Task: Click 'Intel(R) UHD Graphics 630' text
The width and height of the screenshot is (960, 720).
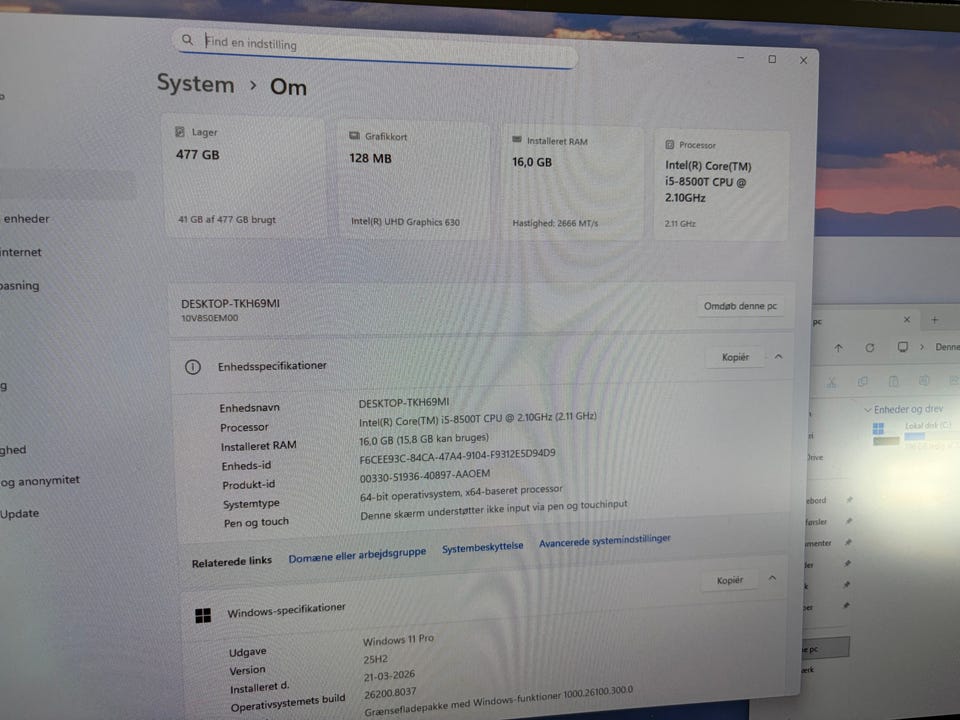Action: pyautogui.click(x=405, y=222)
